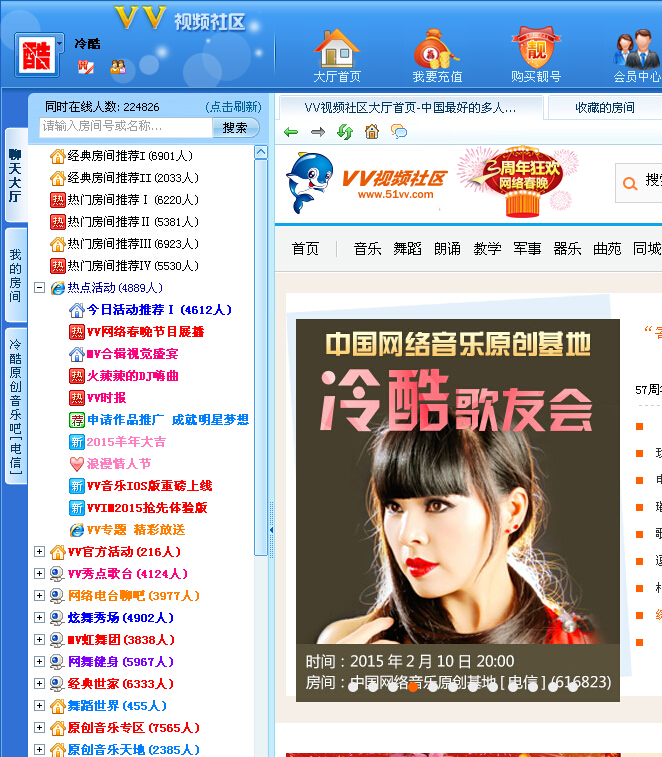
Task: Open the calendar sign-in icon under username
Action: click(85, 67)
